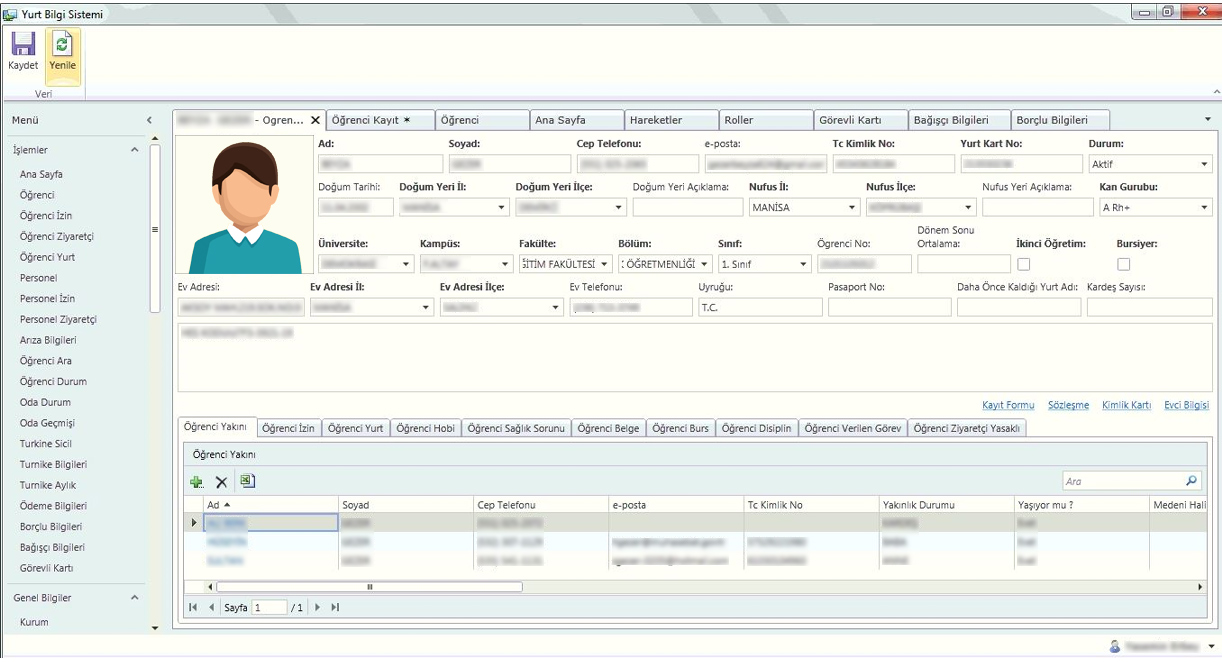Click the Kaydet save icon
This screenshot has width=1222, height=662.
point(22,45)
